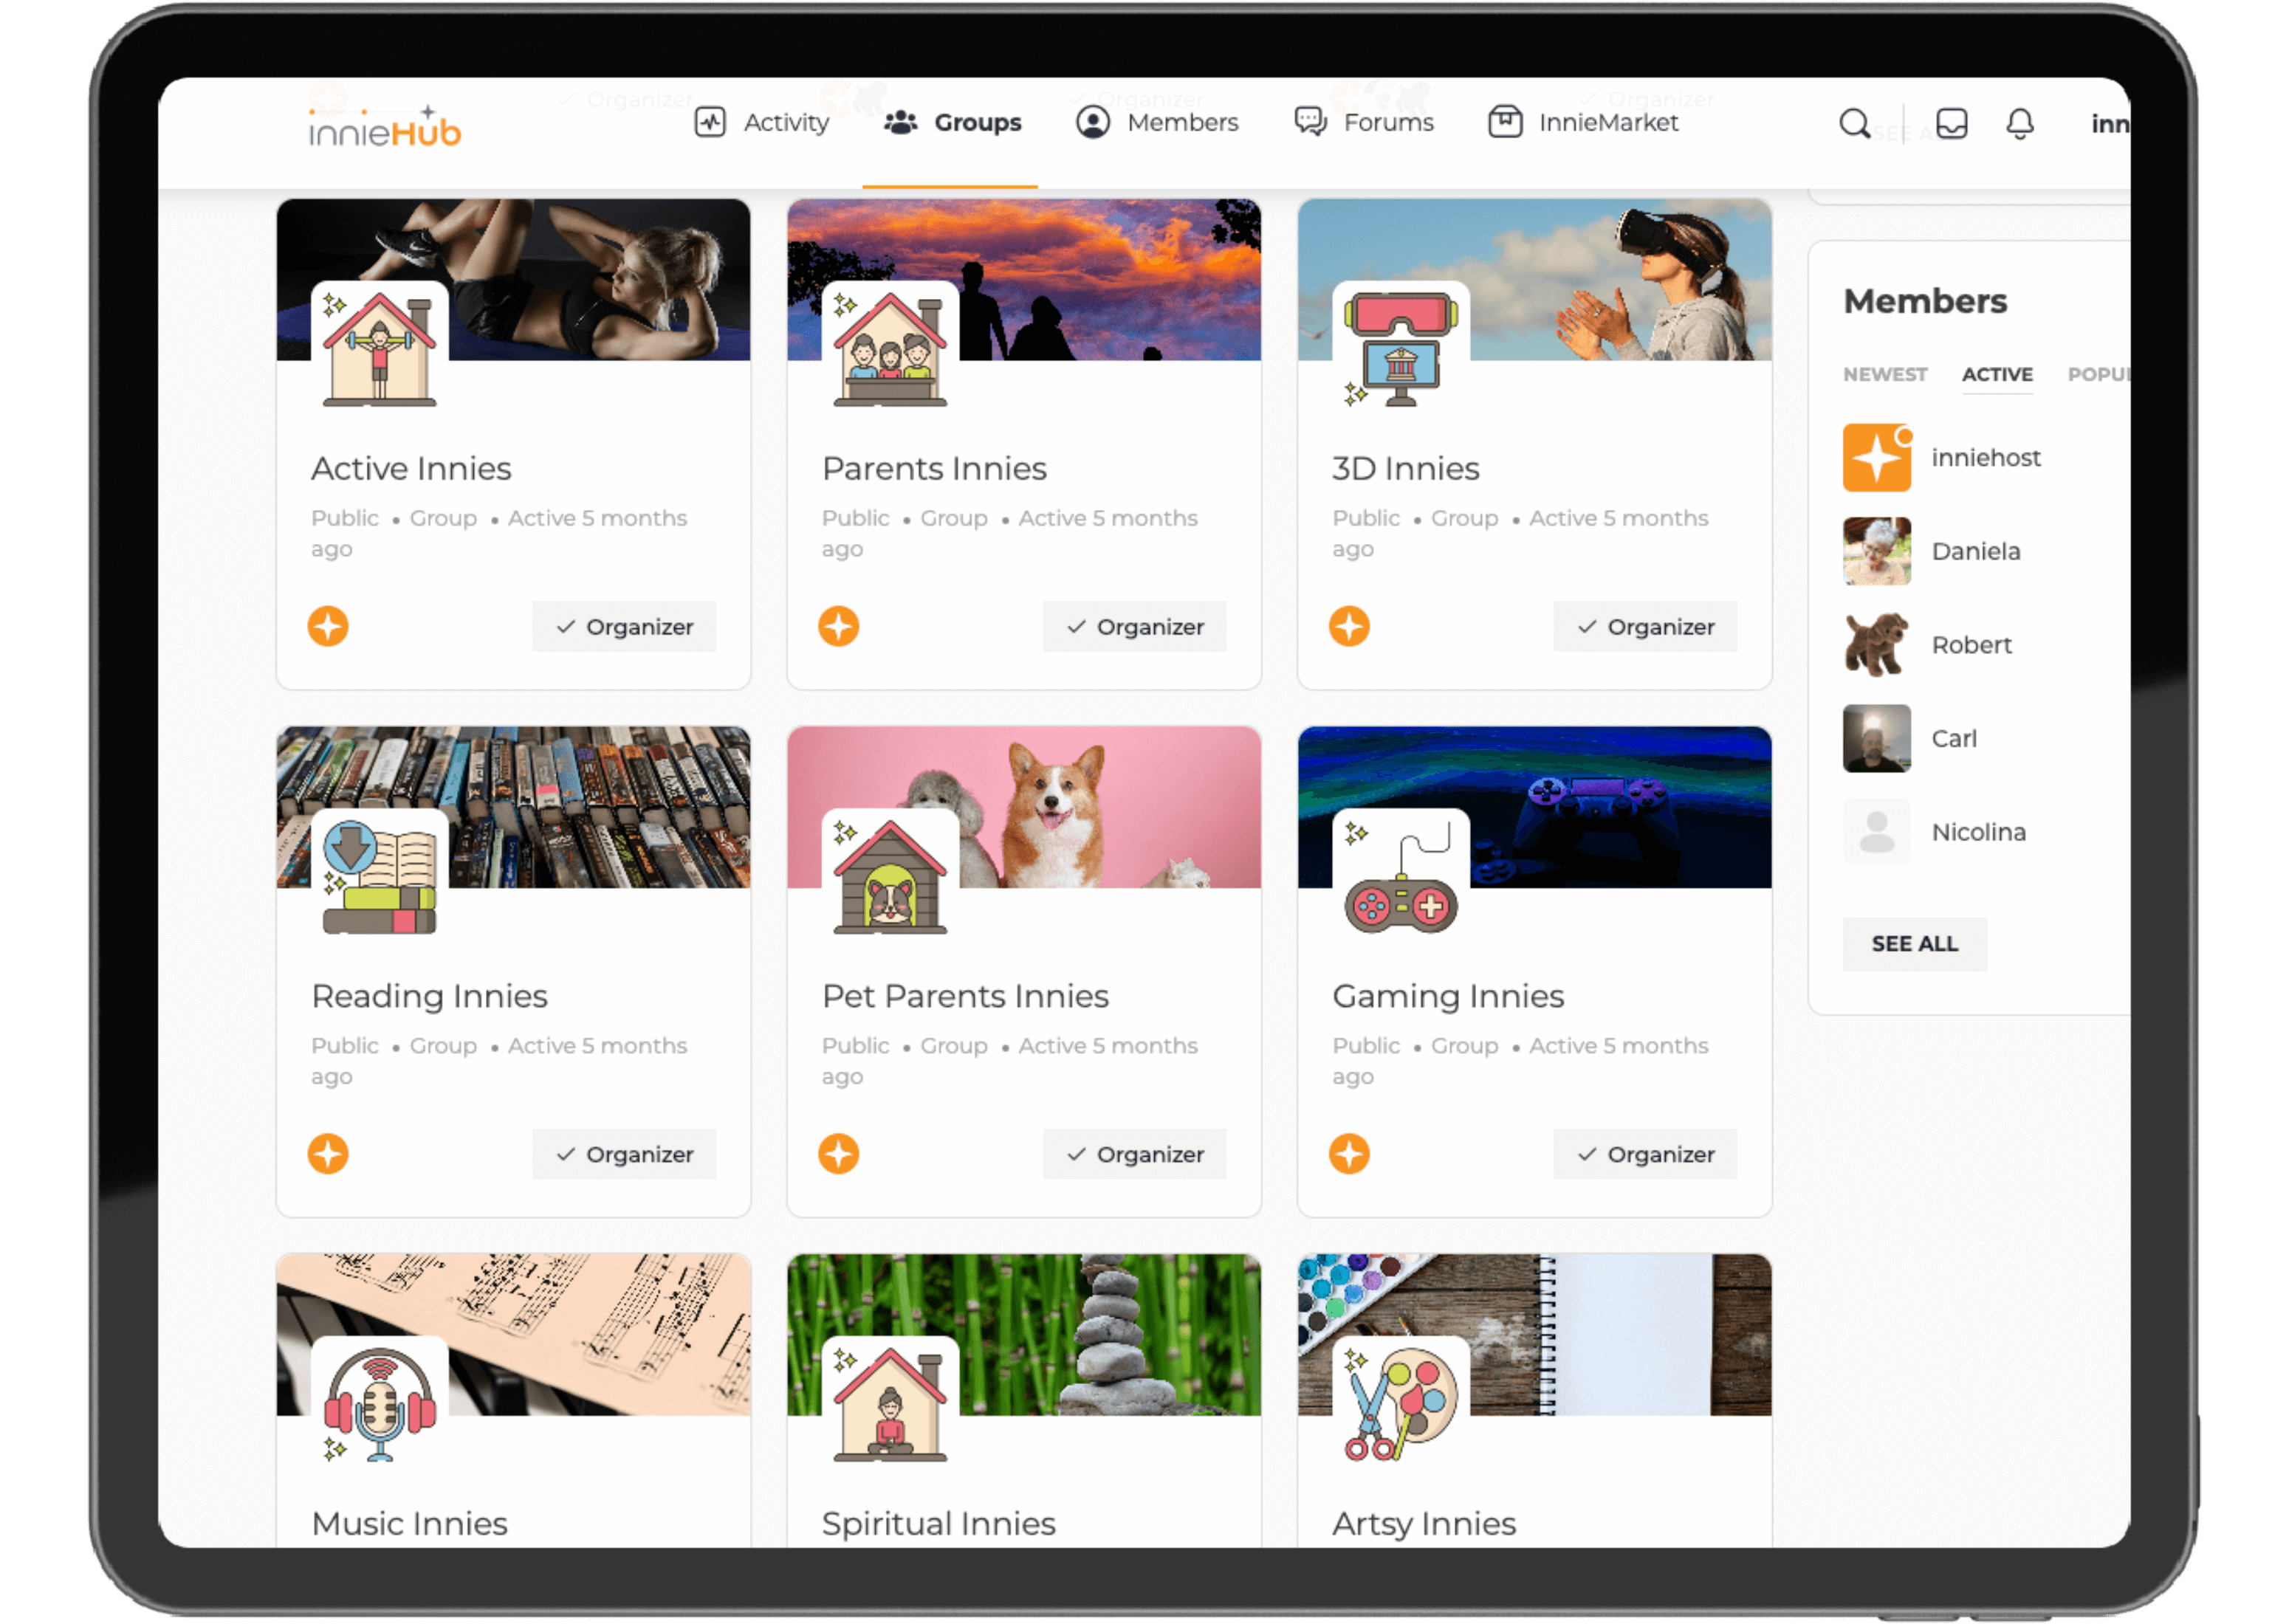Open the InnieMarket menu item
Screen dimensions: 2289x1624
[x=1582, y=122]
